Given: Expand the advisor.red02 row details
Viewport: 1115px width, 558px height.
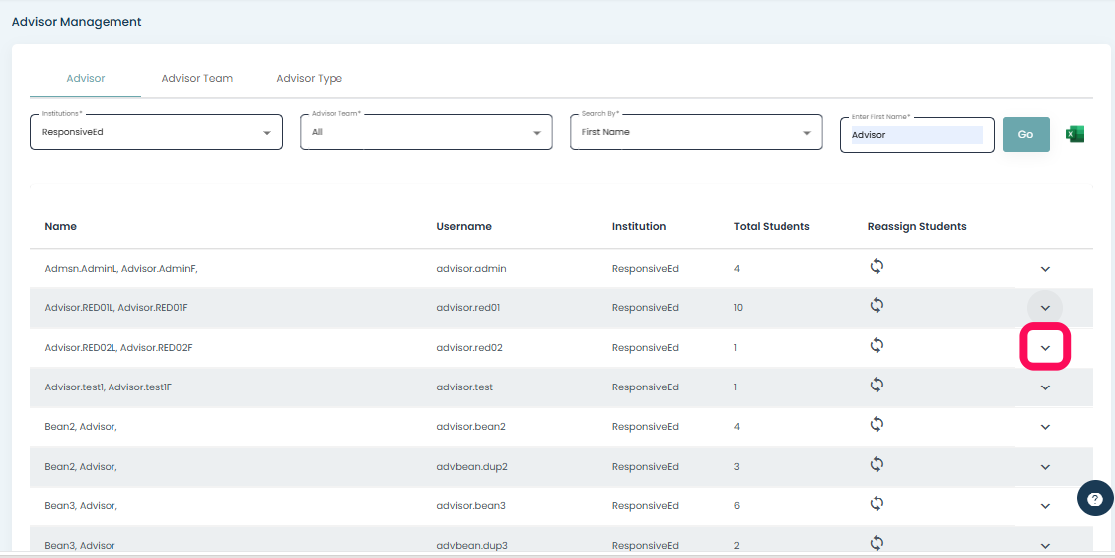Looking at the screenshot, I should click(1045, 348).
